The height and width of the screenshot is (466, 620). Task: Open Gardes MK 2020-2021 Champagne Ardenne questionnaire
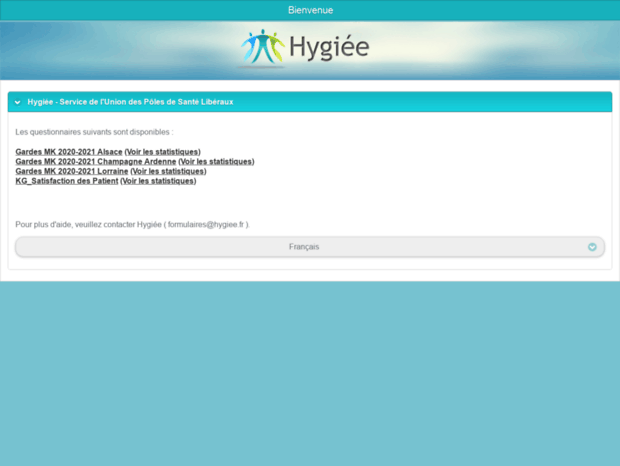click(x=96, y=162)
